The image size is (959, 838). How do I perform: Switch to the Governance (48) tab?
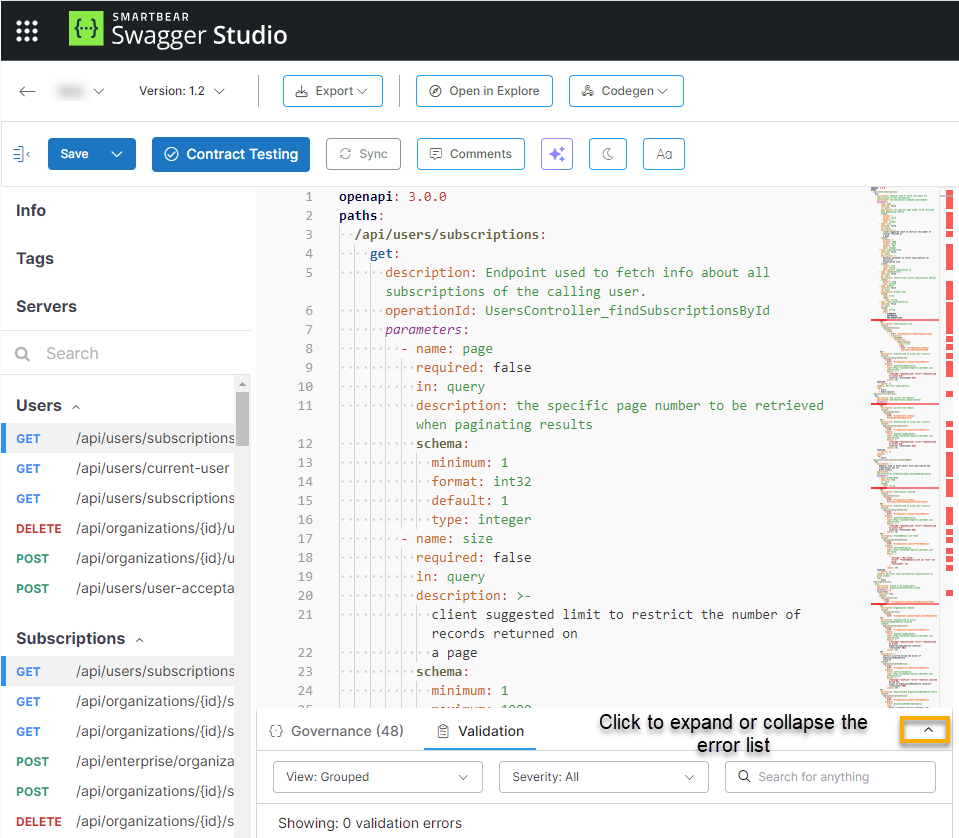(337, 731)
